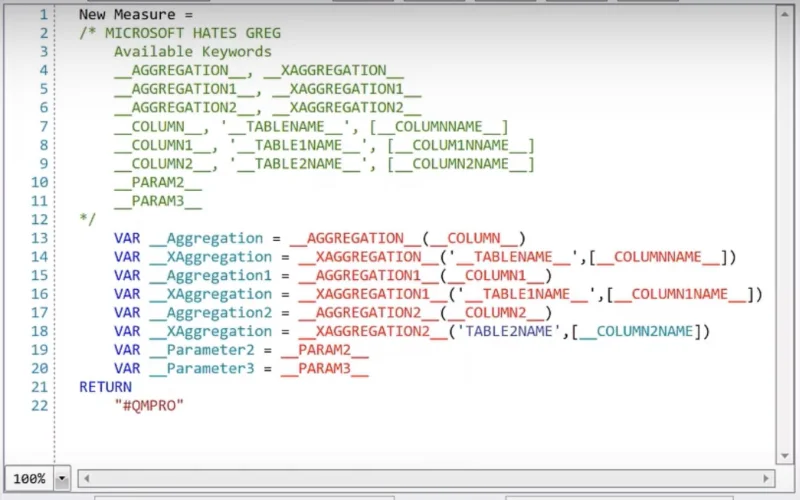Click the vertical scrollbar down arrow
The image size is (800, 500).
[x=784, y=456]
